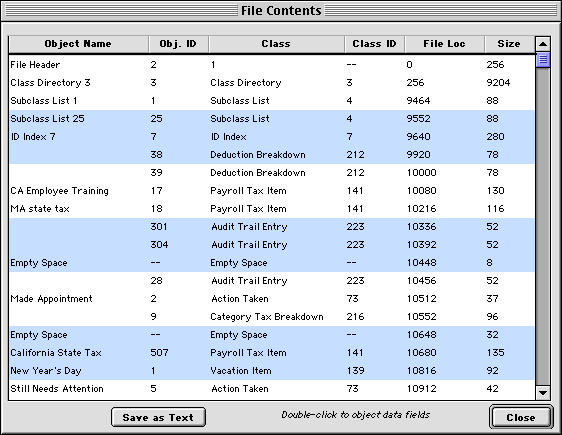Select the CA Employee Training row
Viewport: 562px width, 435px height.
coord(272,191)
